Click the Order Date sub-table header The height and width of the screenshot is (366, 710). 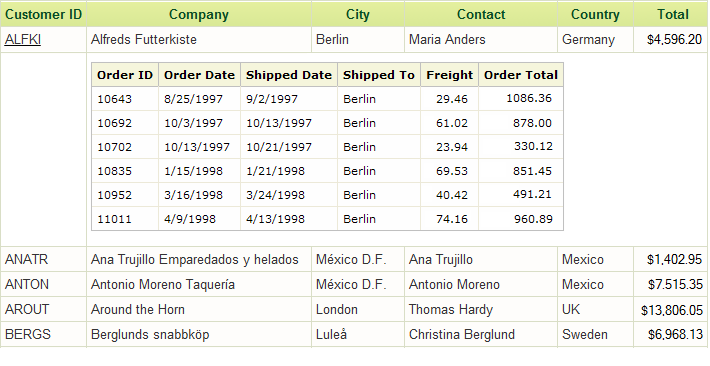pyautogui.click(x=199, y=75)
